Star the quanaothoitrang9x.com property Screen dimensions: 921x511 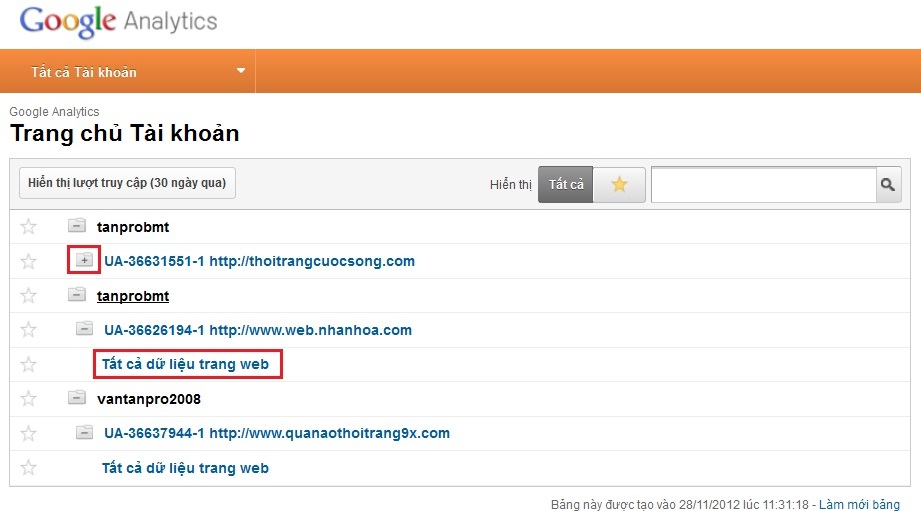pos(28,433)
